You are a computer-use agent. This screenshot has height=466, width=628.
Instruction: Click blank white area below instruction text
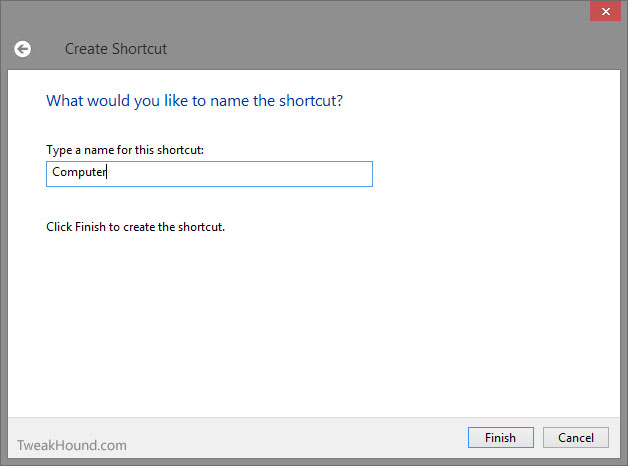(x=312, y=320)
